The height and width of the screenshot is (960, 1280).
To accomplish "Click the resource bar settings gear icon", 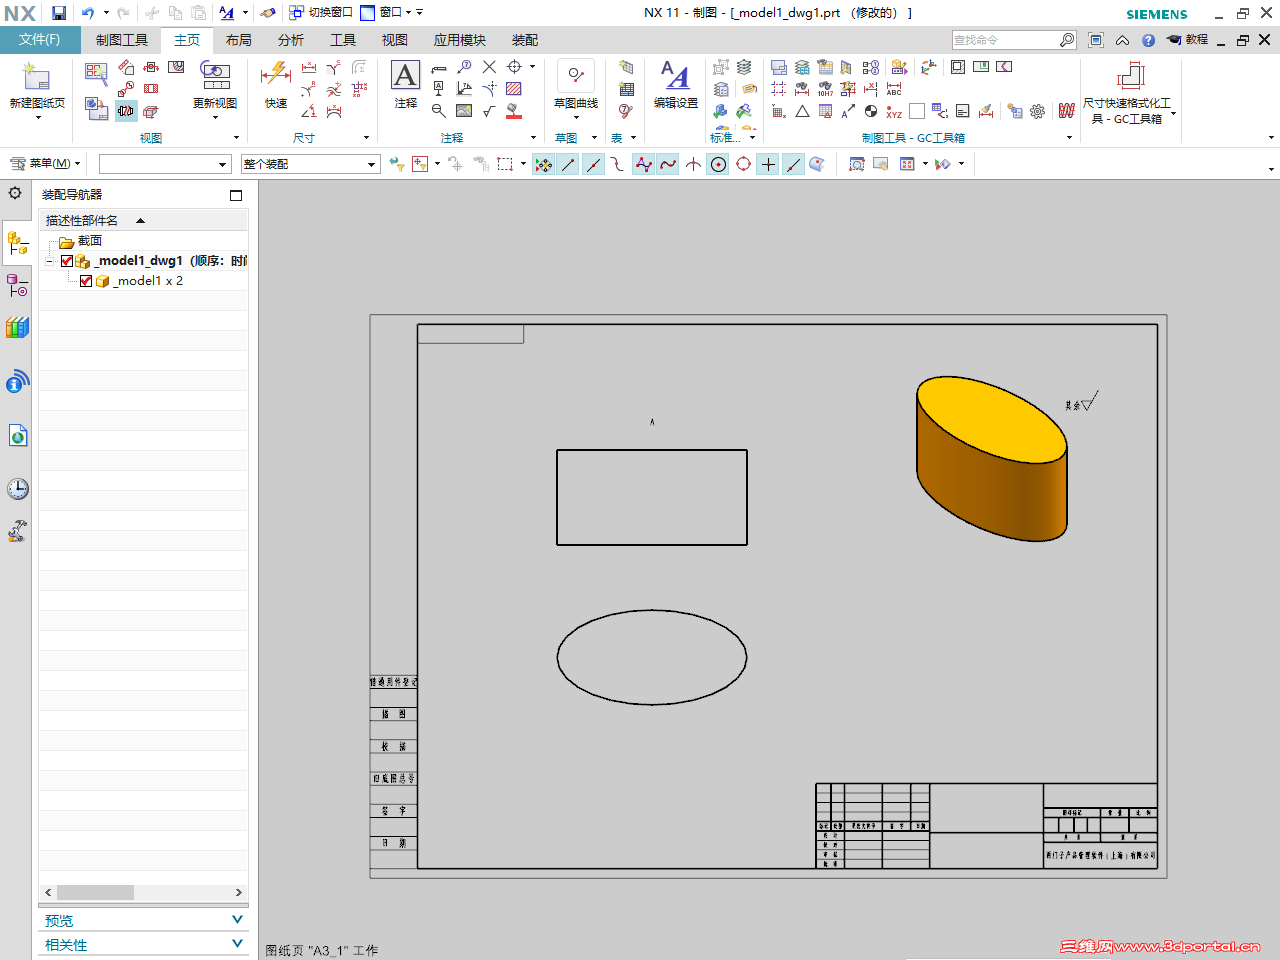I will pos(15,193).
